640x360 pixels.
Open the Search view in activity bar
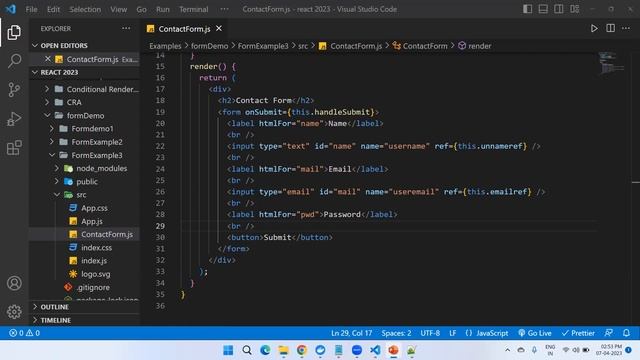[x=14, y=61]
